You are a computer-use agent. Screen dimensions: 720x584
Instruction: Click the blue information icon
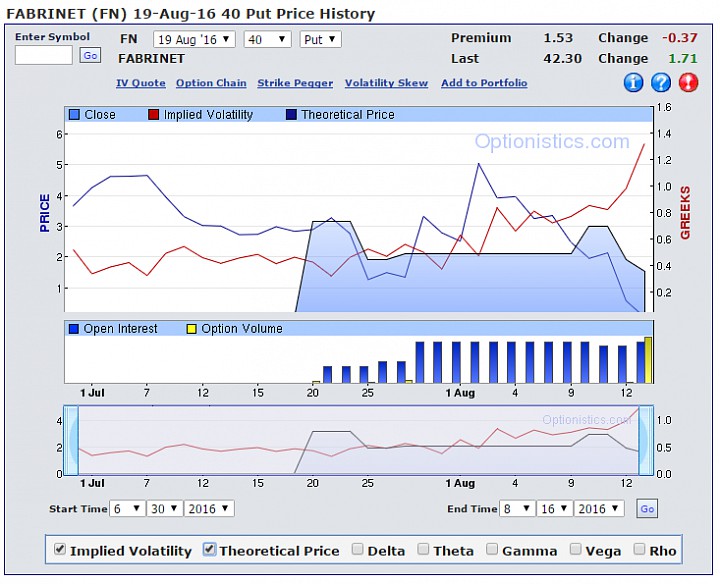tap(633, 83)
